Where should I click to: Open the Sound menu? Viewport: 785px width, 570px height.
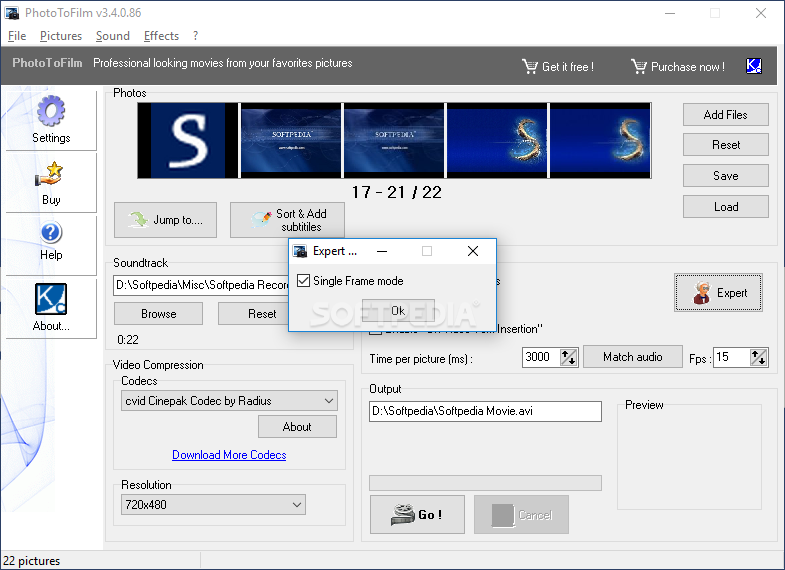[x=113, y=36]
